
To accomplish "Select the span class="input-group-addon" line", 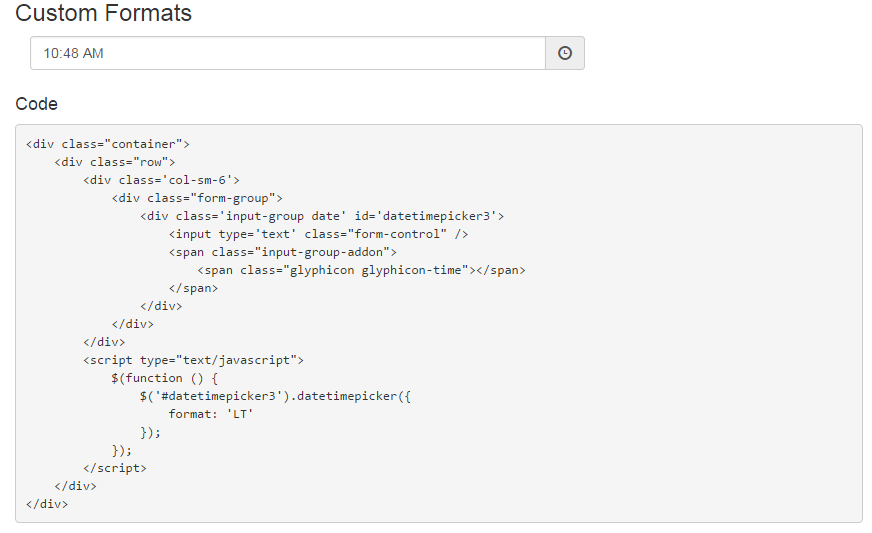I will 283,252.
